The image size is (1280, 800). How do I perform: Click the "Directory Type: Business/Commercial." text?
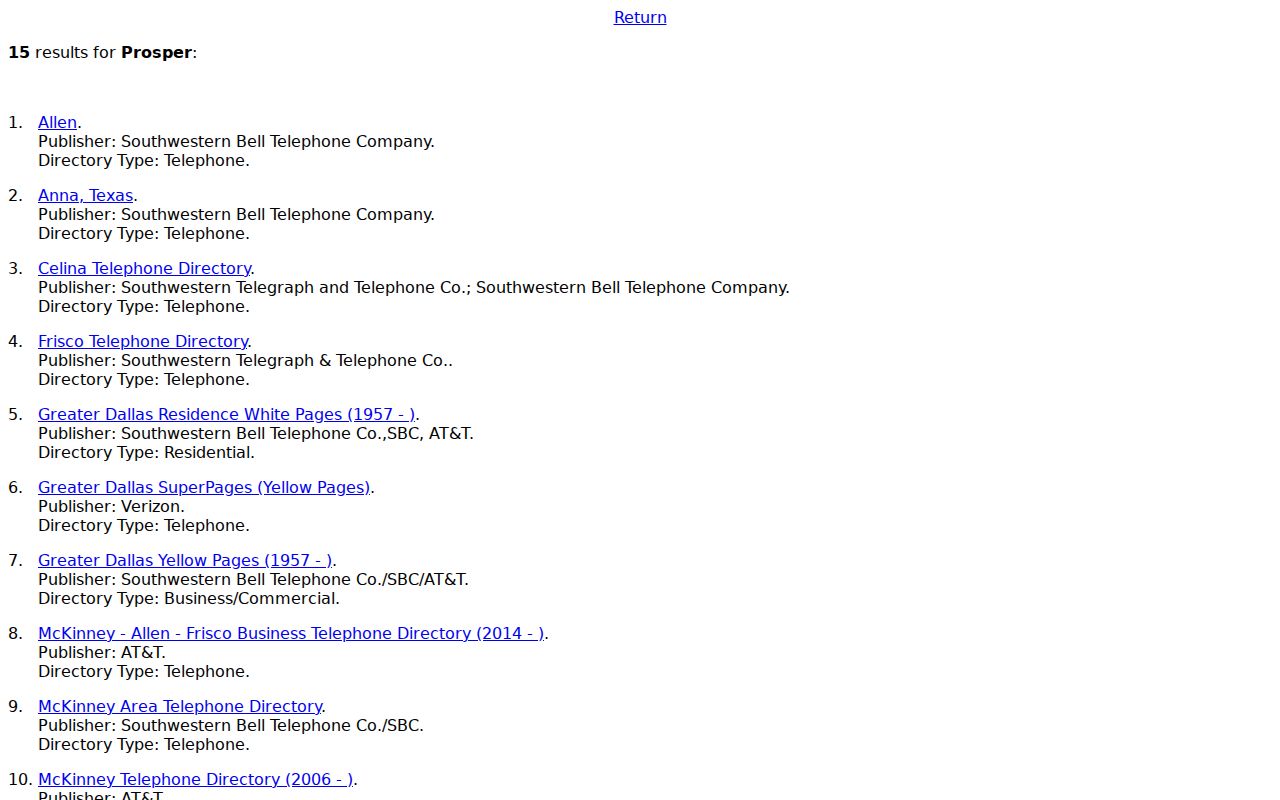click(189, 598)
